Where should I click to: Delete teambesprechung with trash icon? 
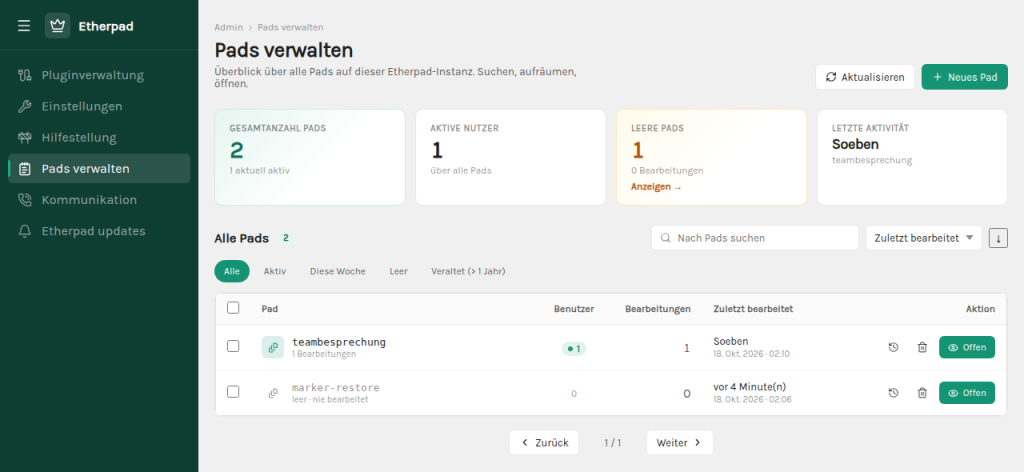click(x=922, y=347)
